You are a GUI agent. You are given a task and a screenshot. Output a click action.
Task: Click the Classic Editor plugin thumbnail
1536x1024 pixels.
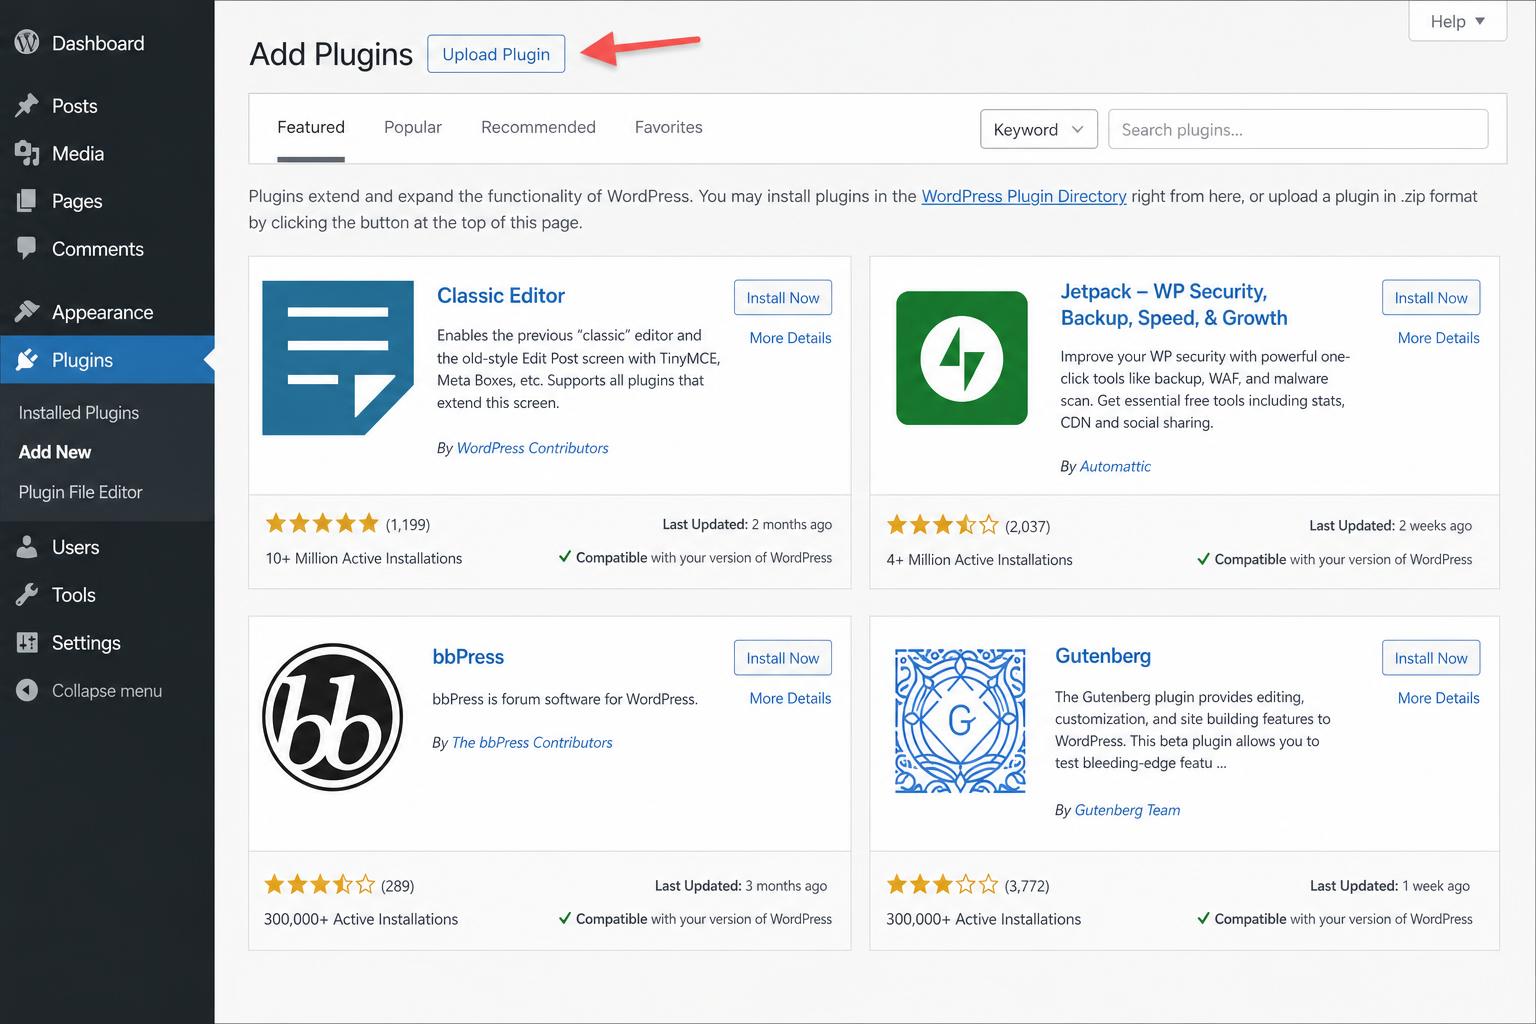tap(338, 358)
